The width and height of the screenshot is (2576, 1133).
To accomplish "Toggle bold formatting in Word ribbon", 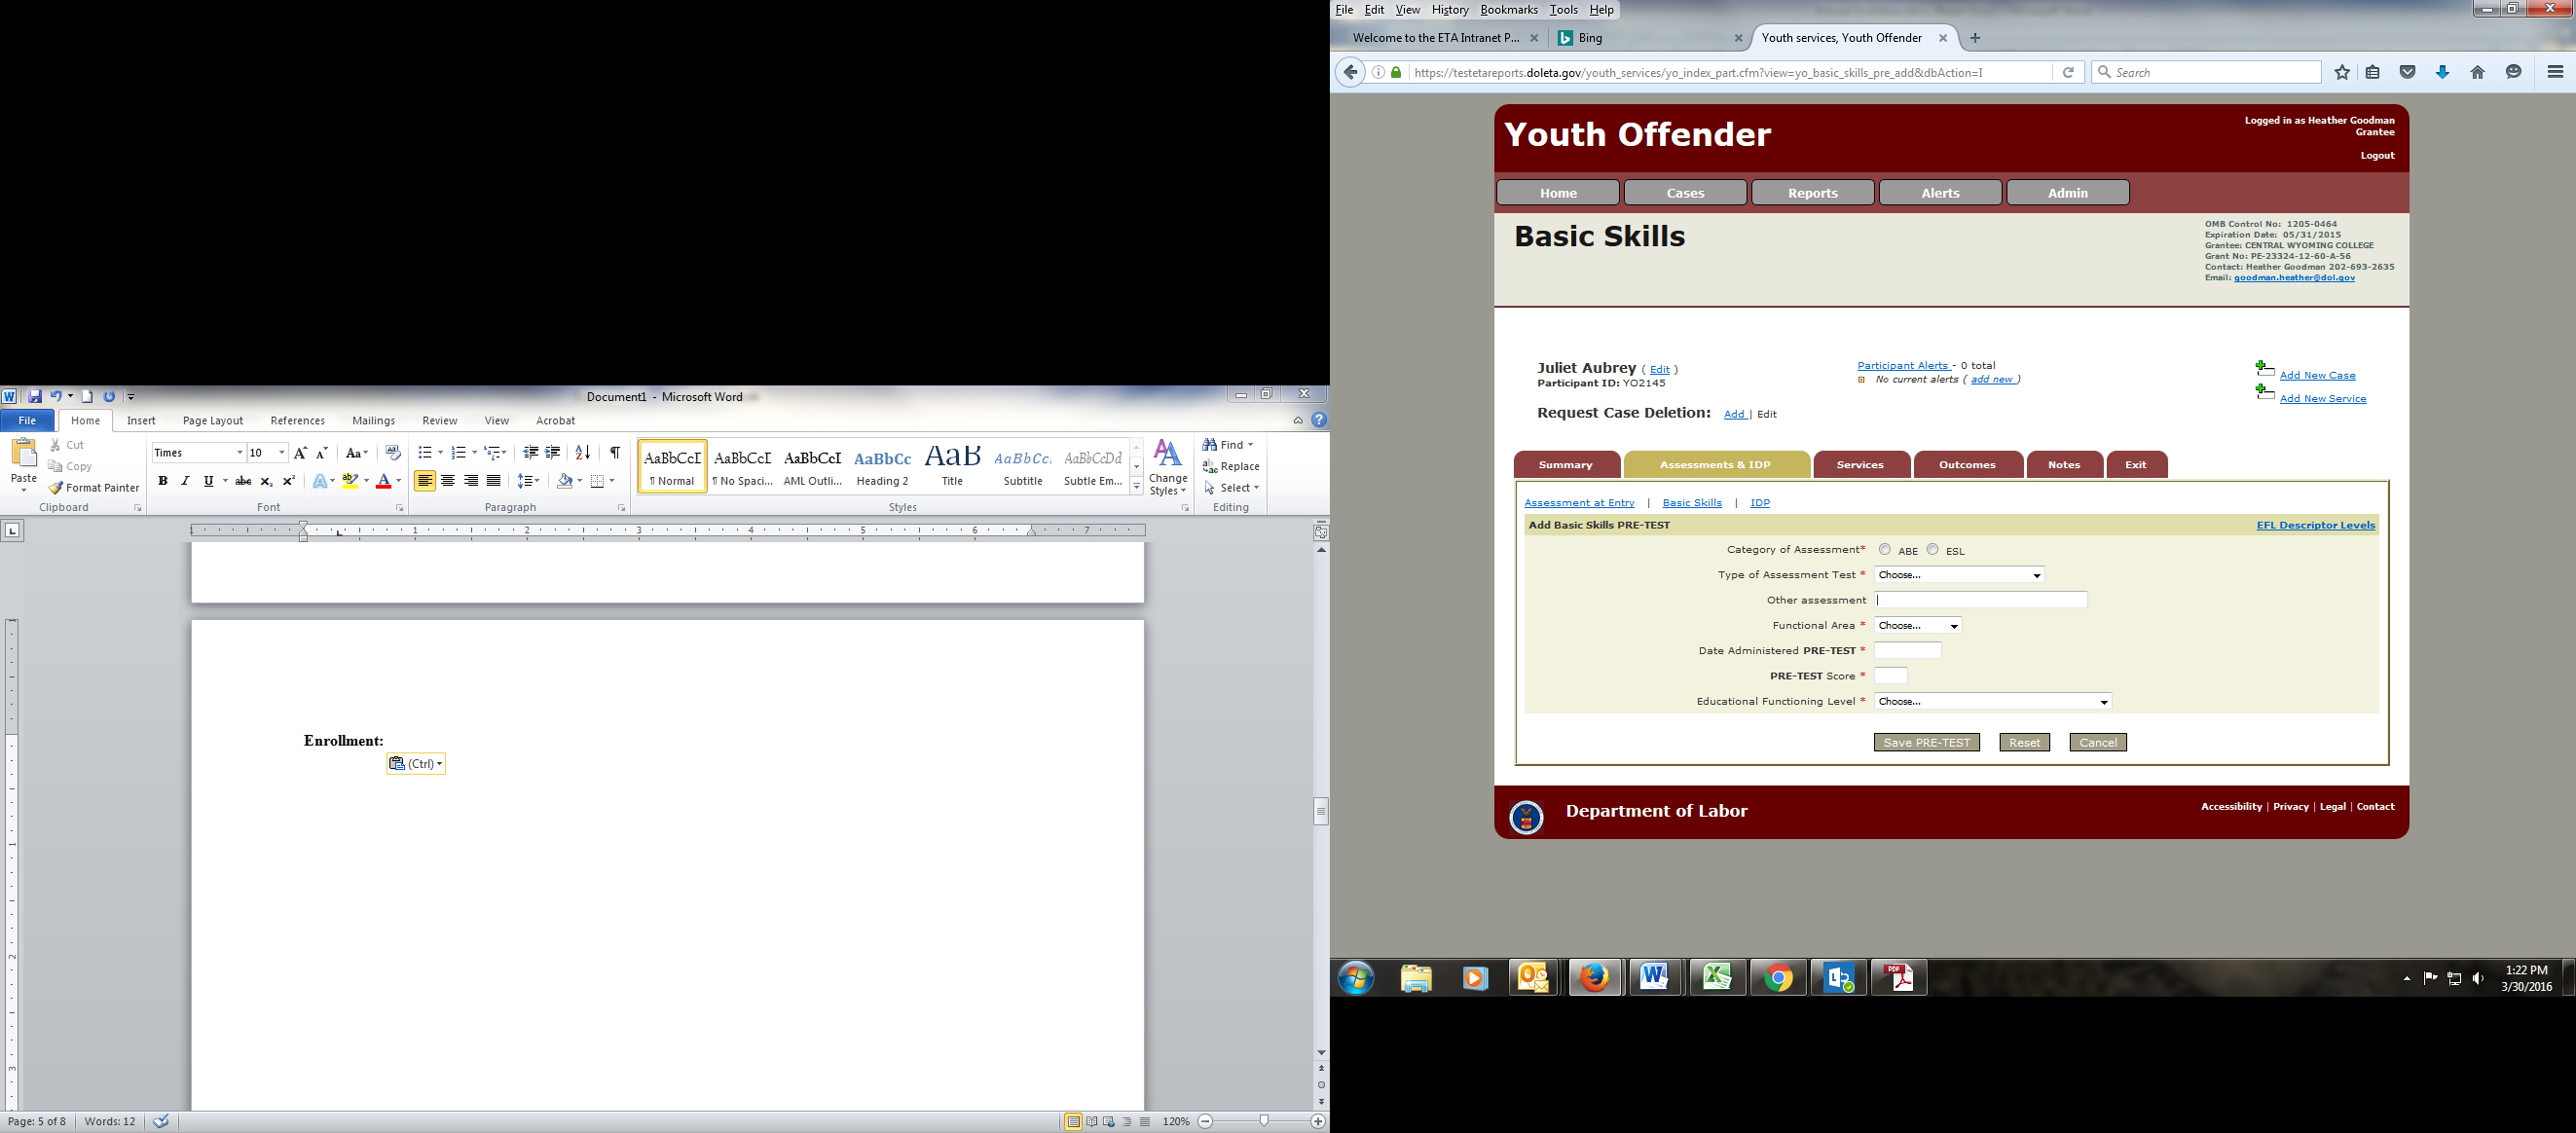I will coord(163,481).
